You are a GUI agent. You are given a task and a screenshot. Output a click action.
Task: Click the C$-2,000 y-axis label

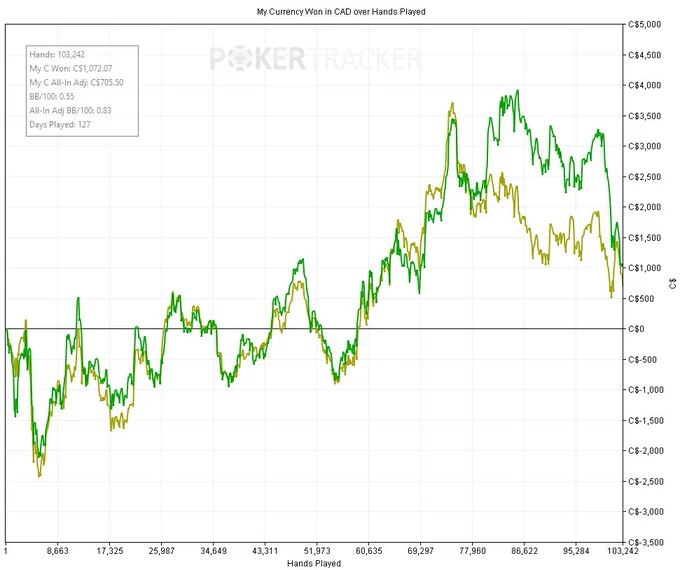click(646, 451)
